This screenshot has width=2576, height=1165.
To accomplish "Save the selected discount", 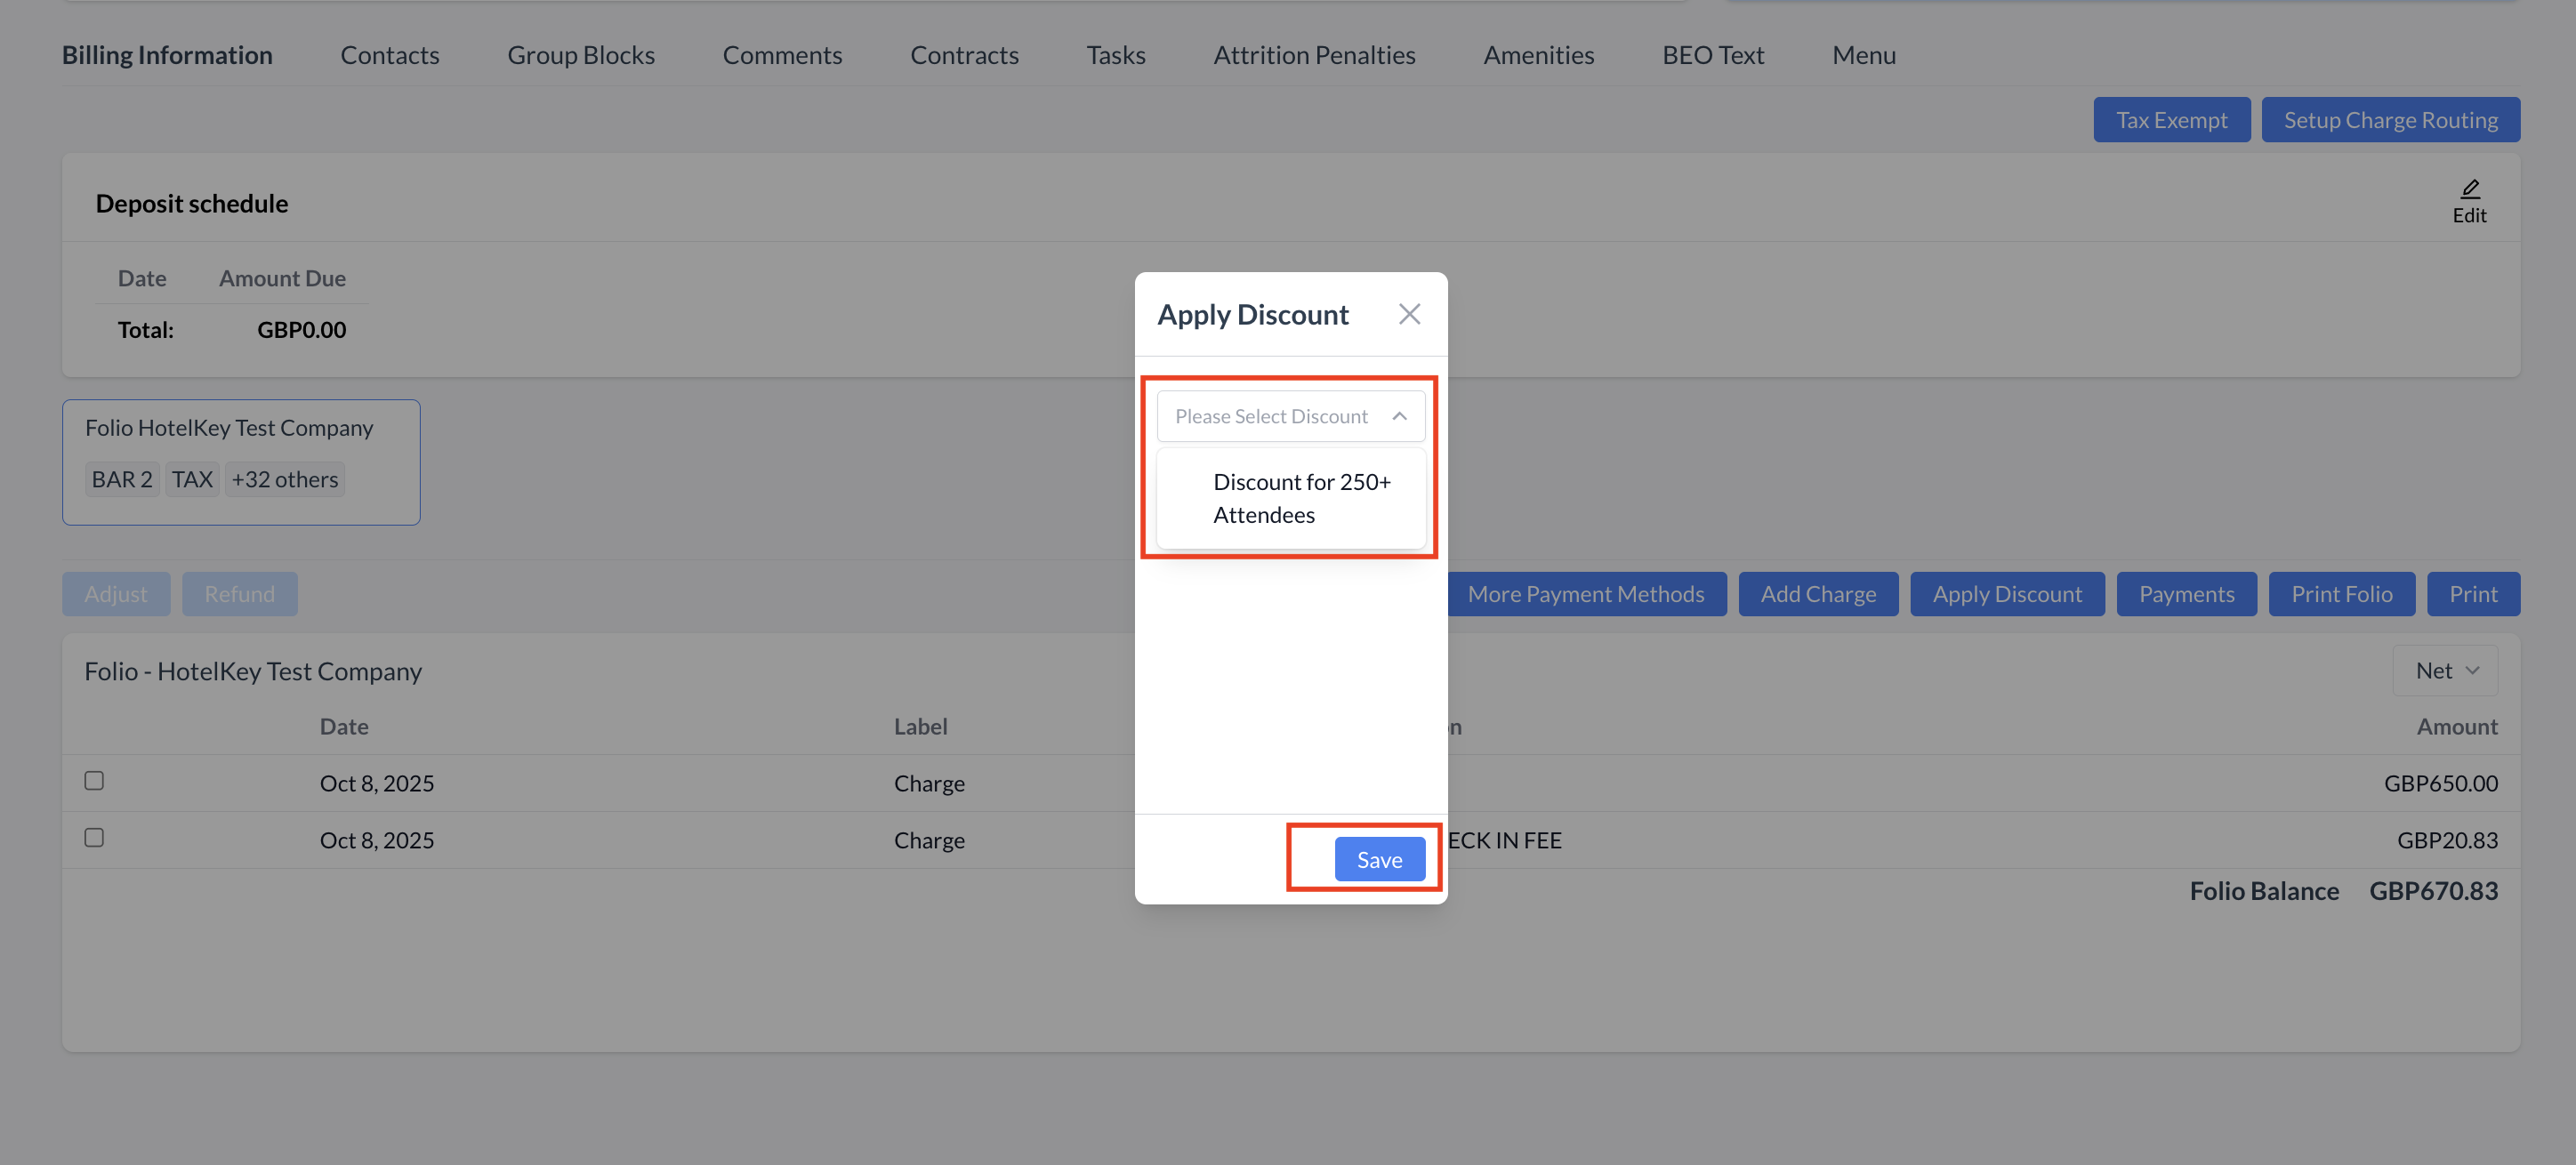I will coord(1378,859).
